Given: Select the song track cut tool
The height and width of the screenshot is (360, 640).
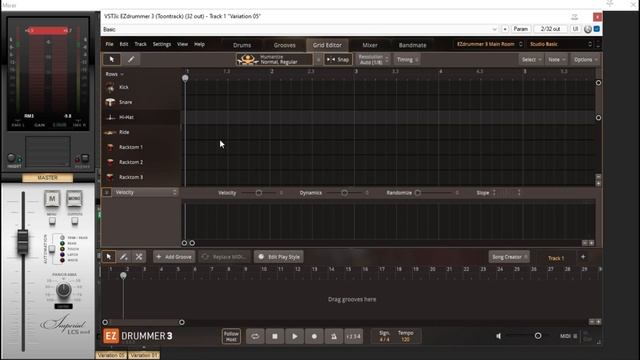Looking at the screenshot, I should pos(139,257).
